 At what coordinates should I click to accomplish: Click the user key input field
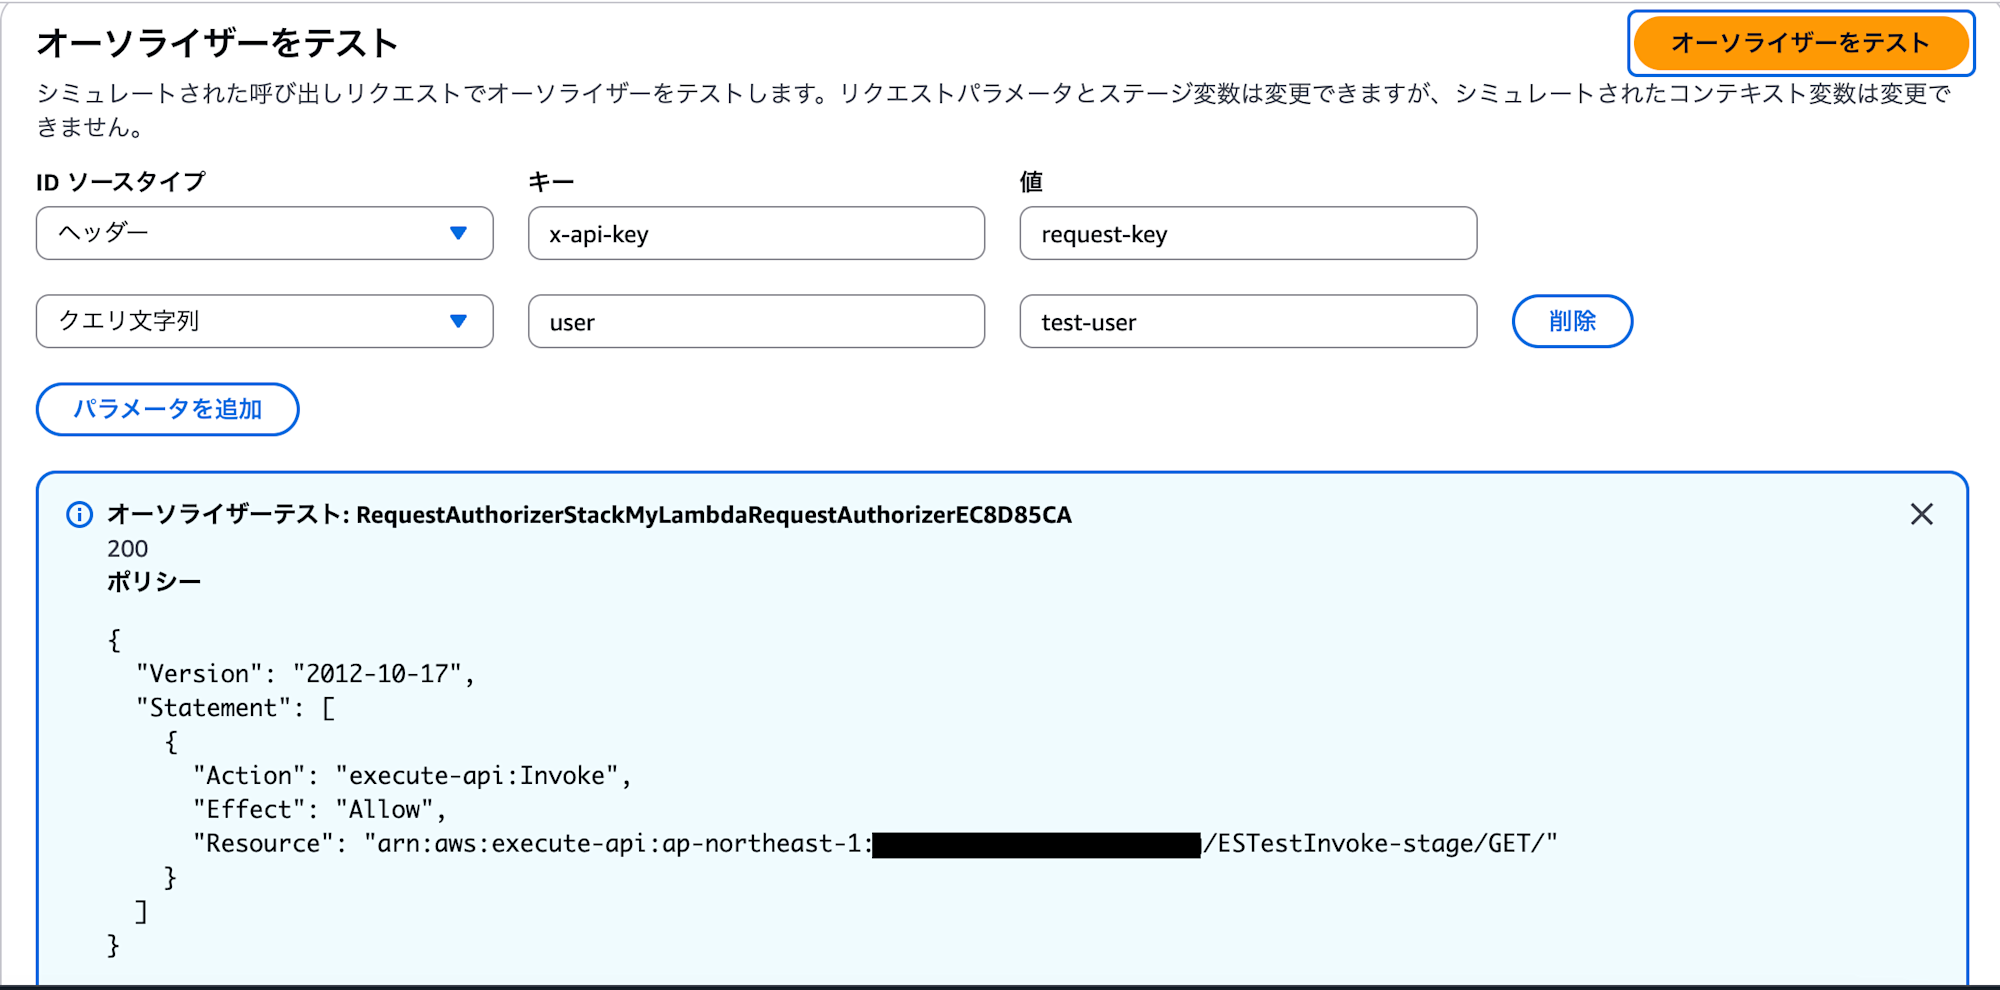point(756,321)
